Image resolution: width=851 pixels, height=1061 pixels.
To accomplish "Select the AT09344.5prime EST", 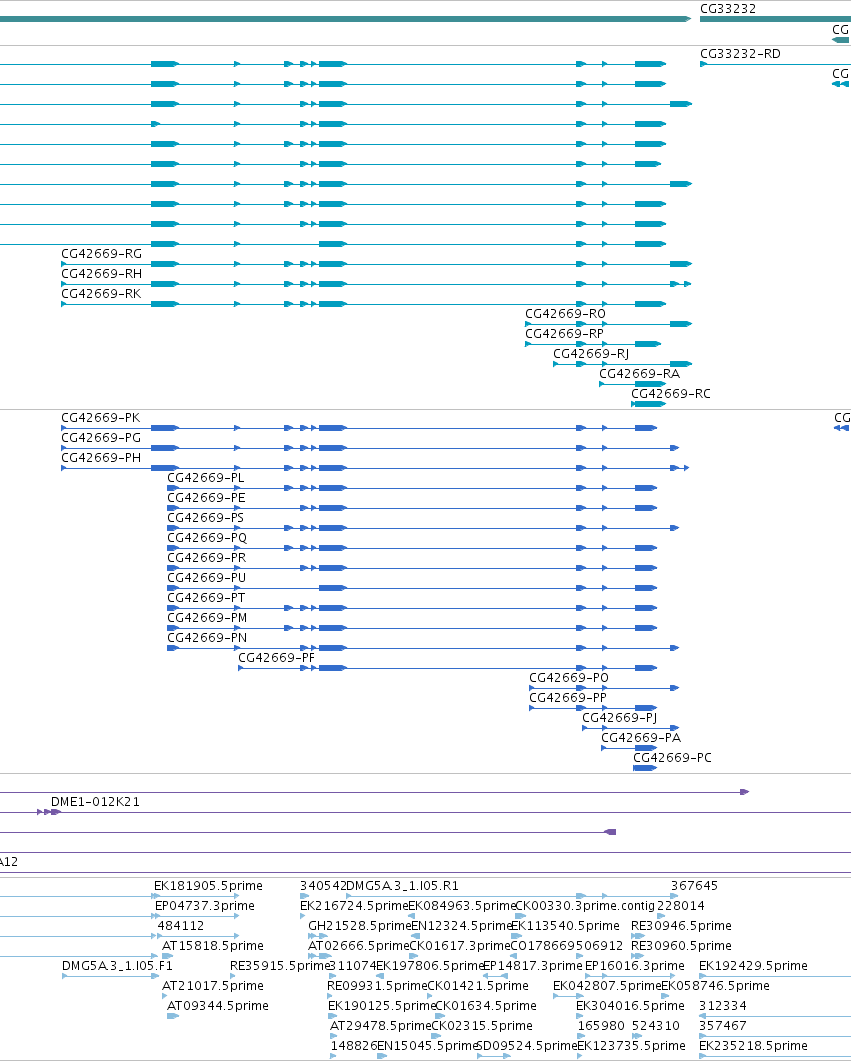I will click(x=218, y=1006).
